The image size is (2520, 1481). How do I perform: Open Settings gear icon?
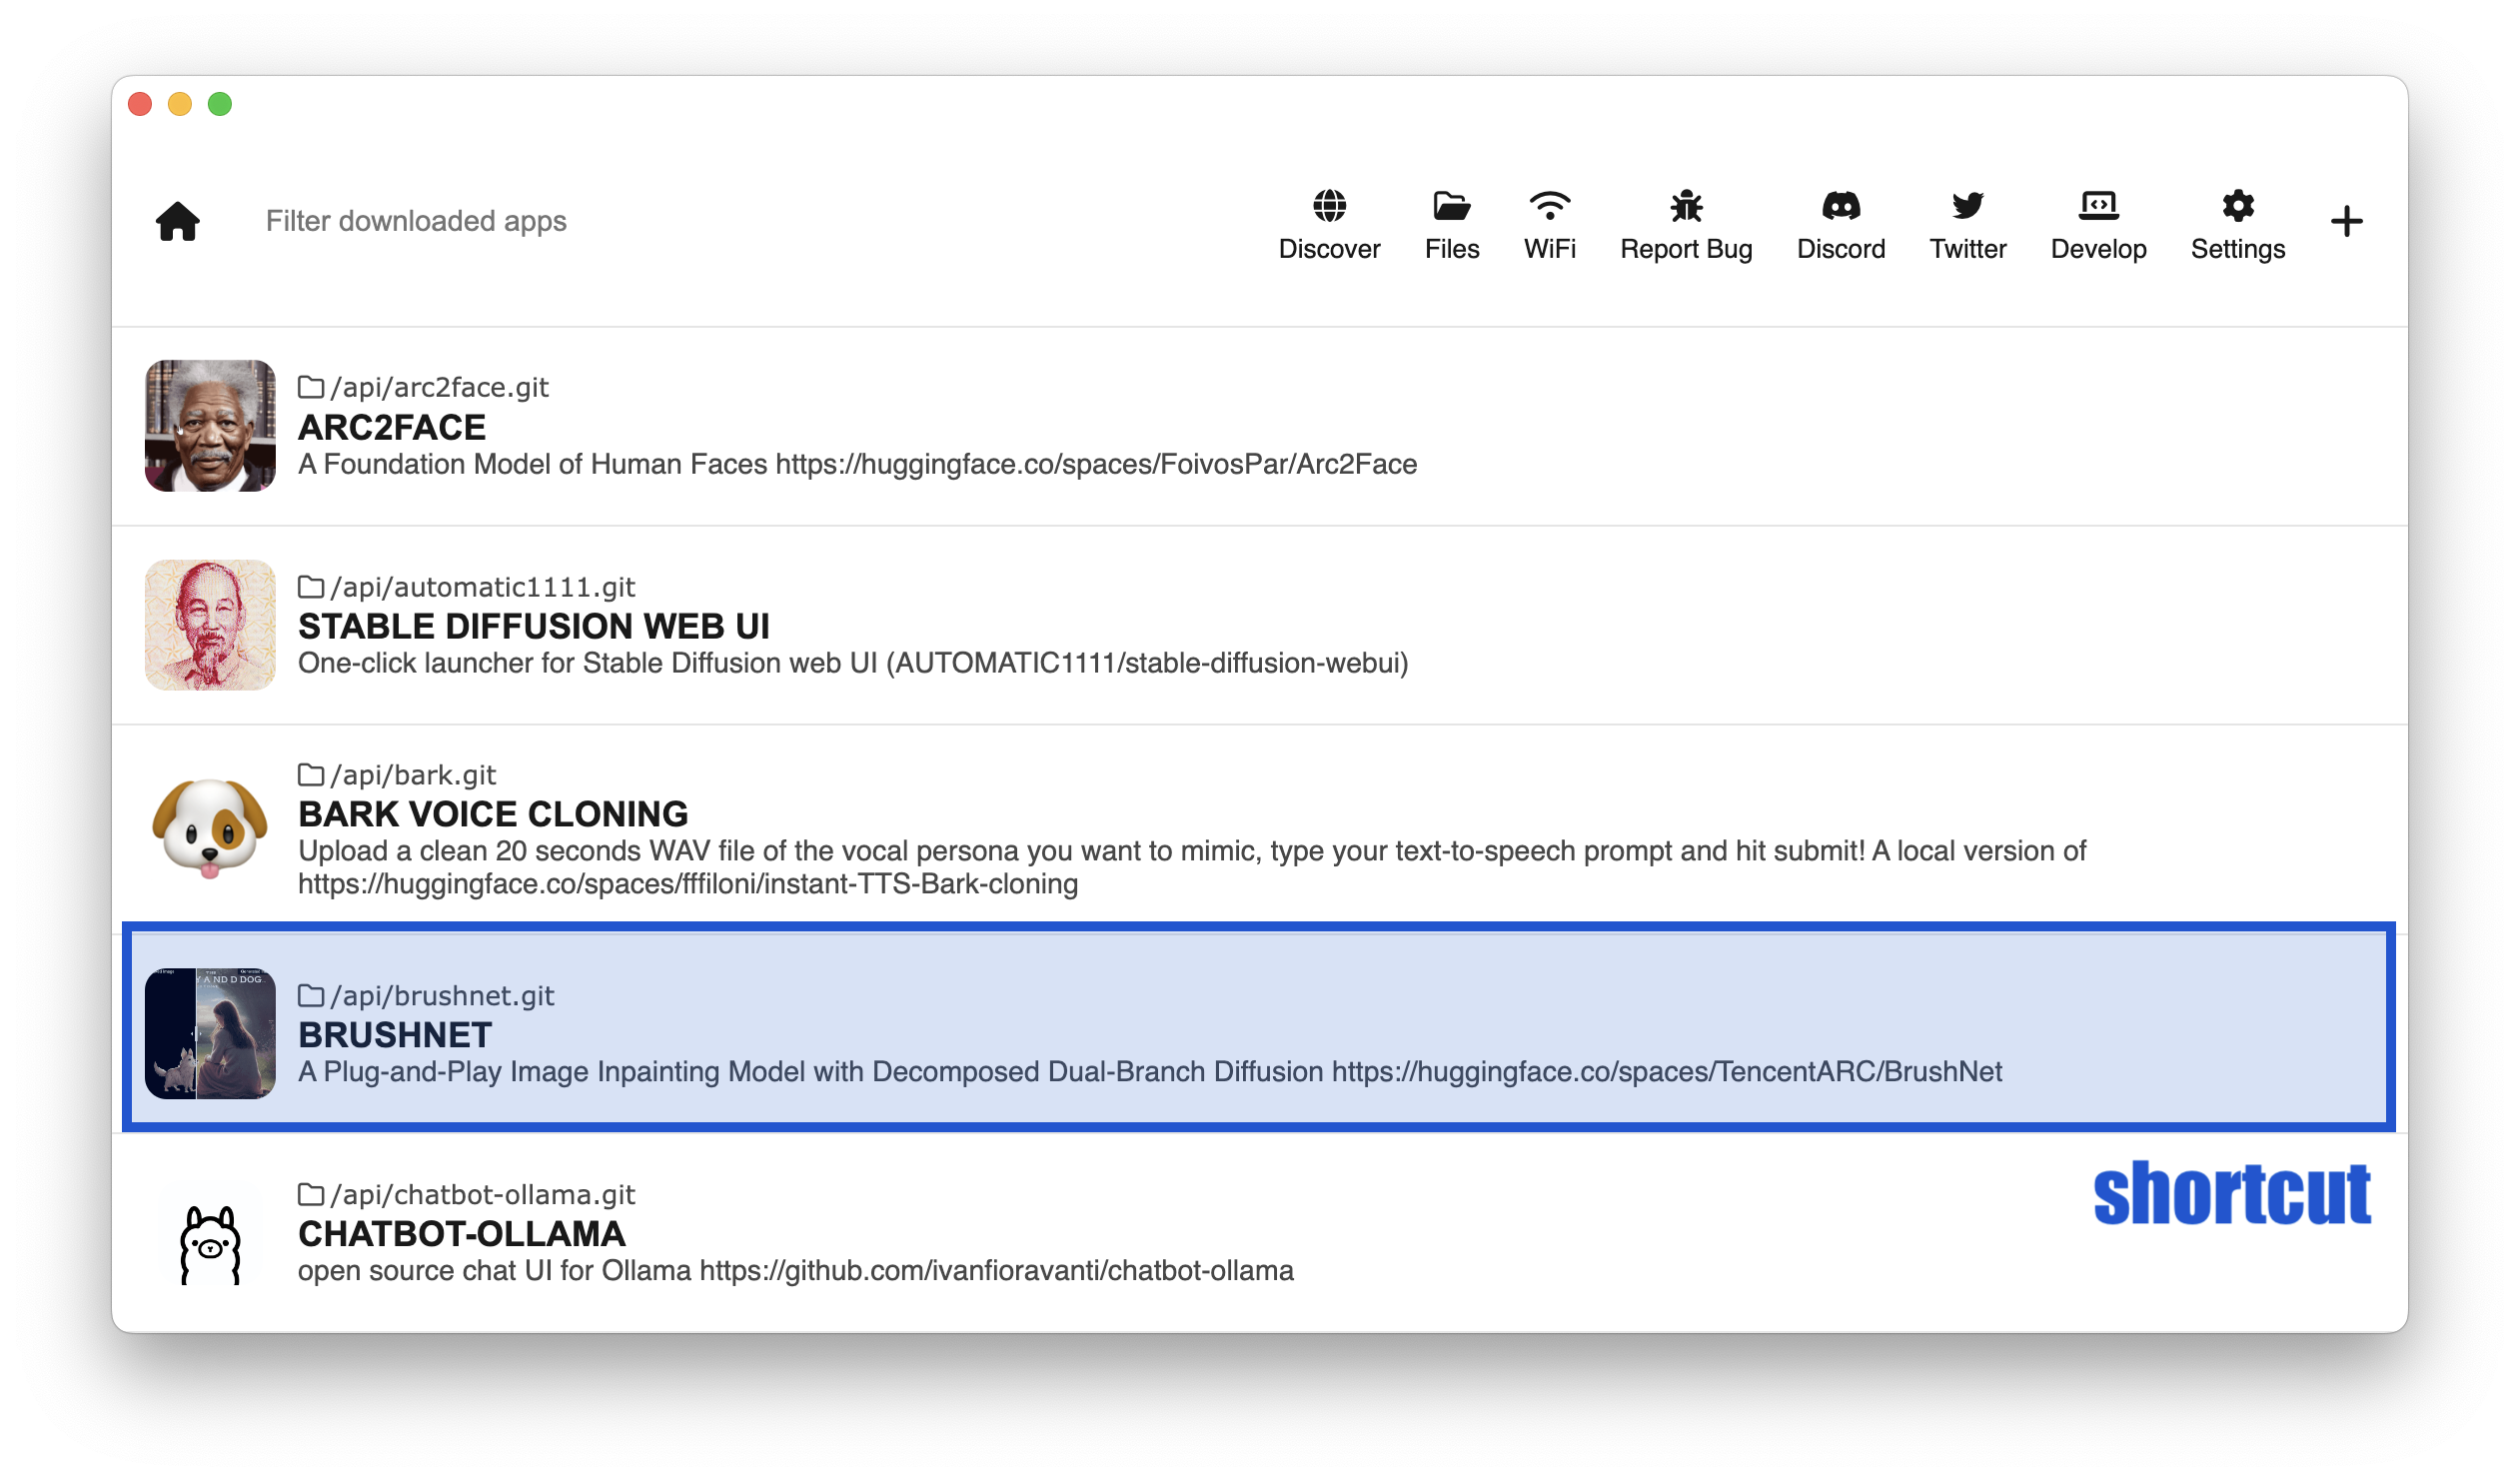tap(2237, 206)
